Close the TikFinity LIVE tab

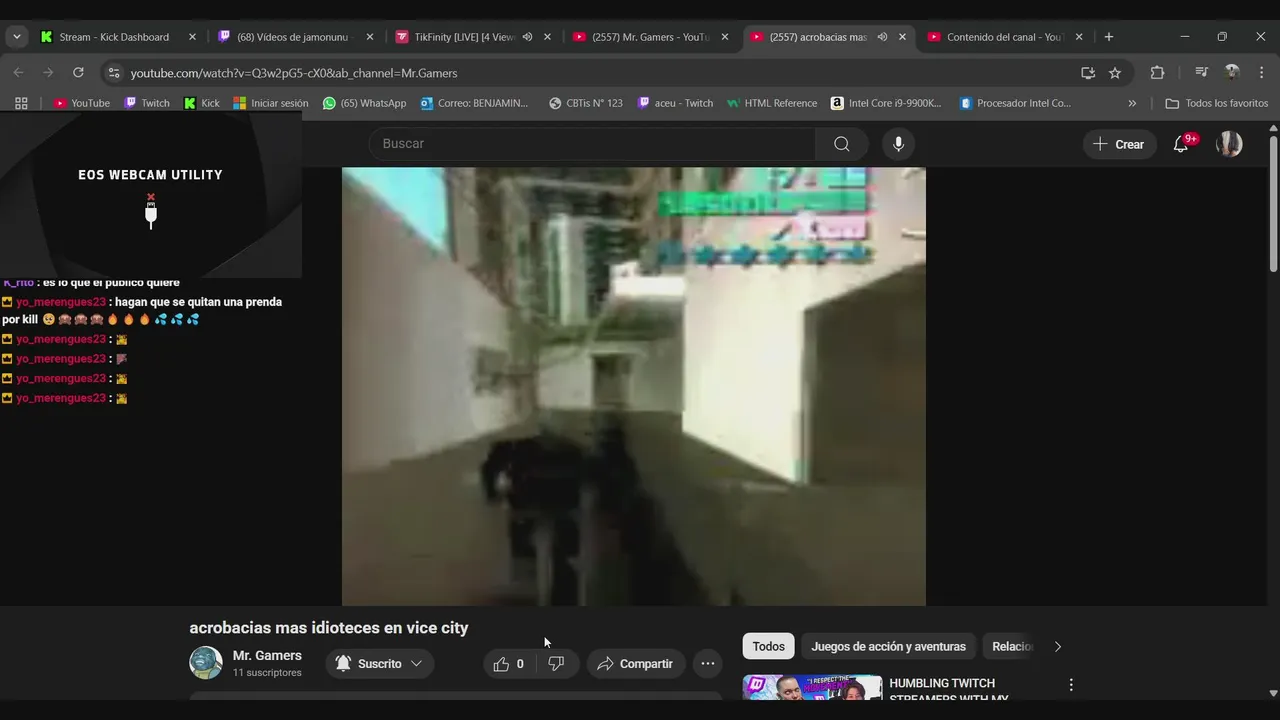pos(547,37)
